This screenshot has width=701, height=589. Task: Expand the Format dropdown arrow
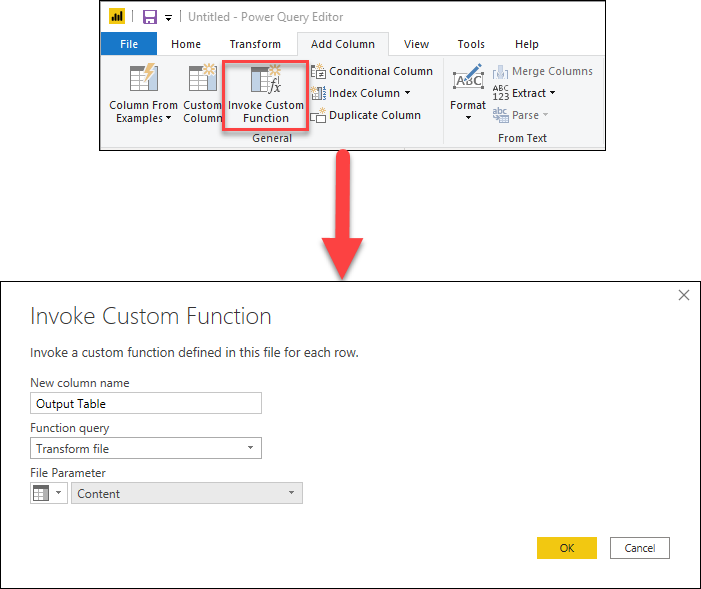tap(468, 118)
